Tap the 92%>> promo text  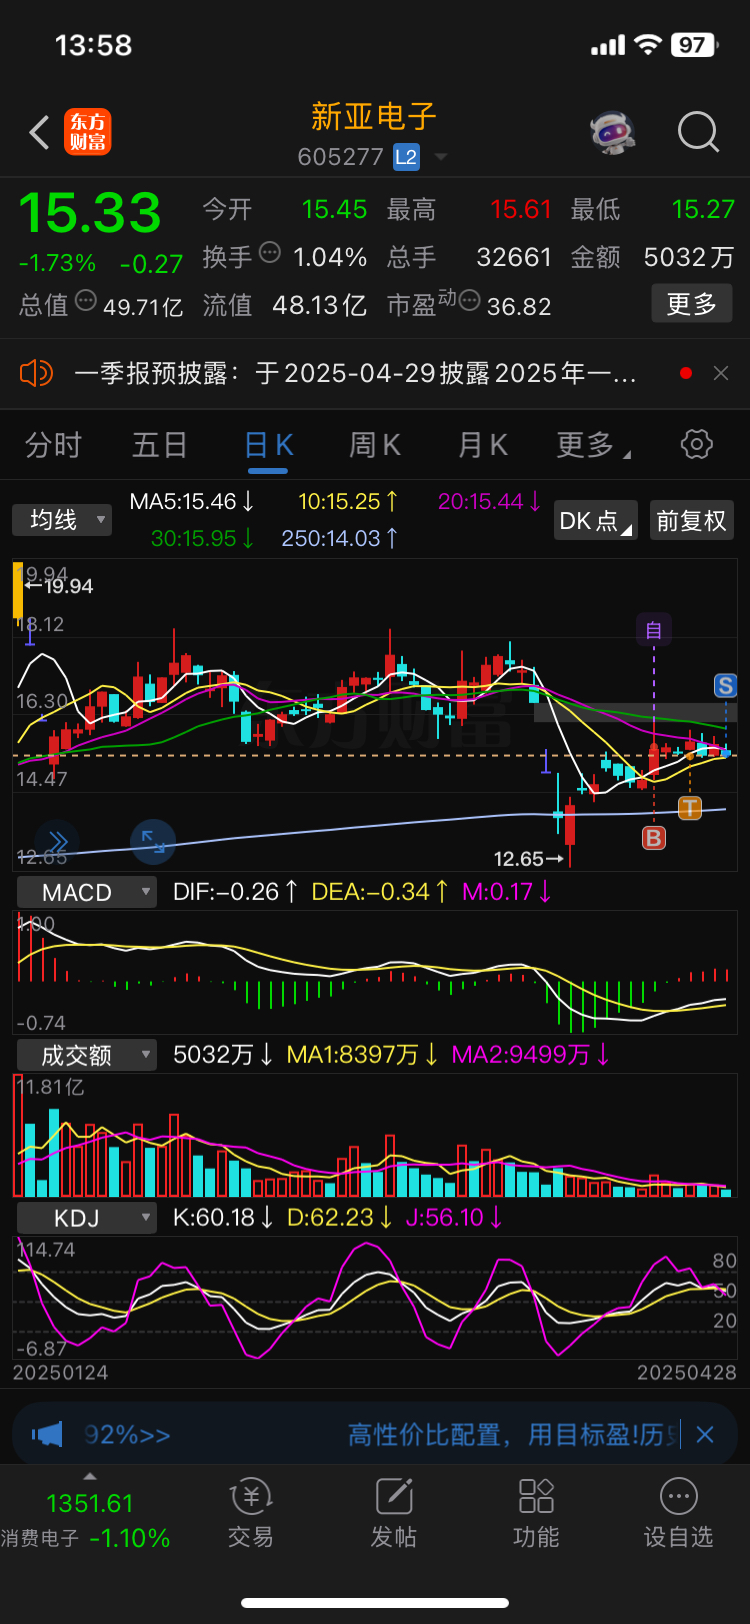click(x=127, y=1435)
